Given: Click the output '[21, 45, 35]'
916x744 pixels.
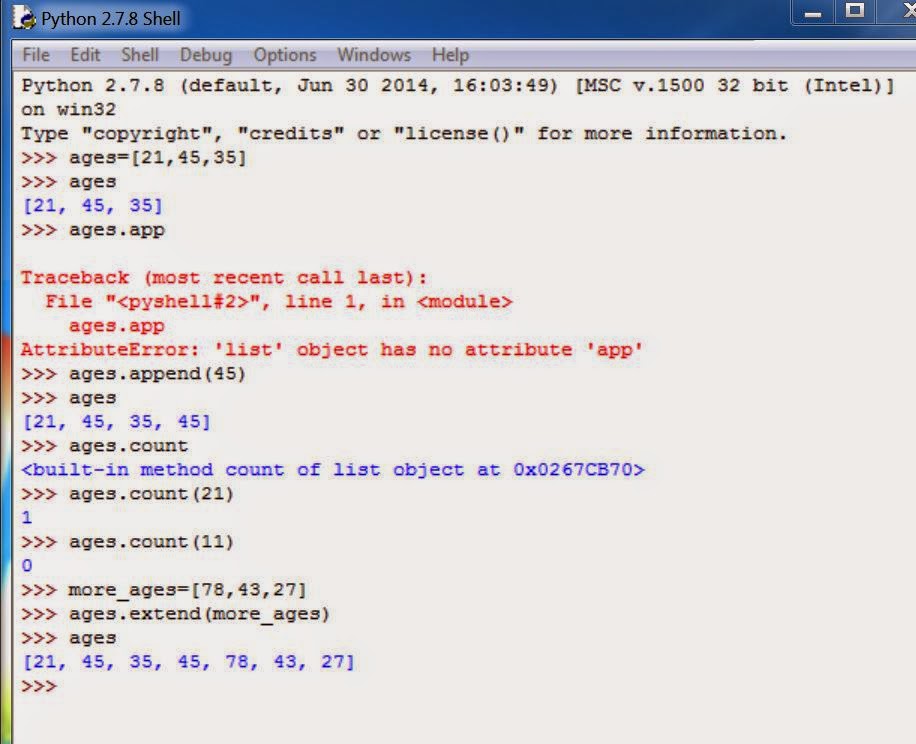Looking at the screenshot, I should [x=92, y=206].
